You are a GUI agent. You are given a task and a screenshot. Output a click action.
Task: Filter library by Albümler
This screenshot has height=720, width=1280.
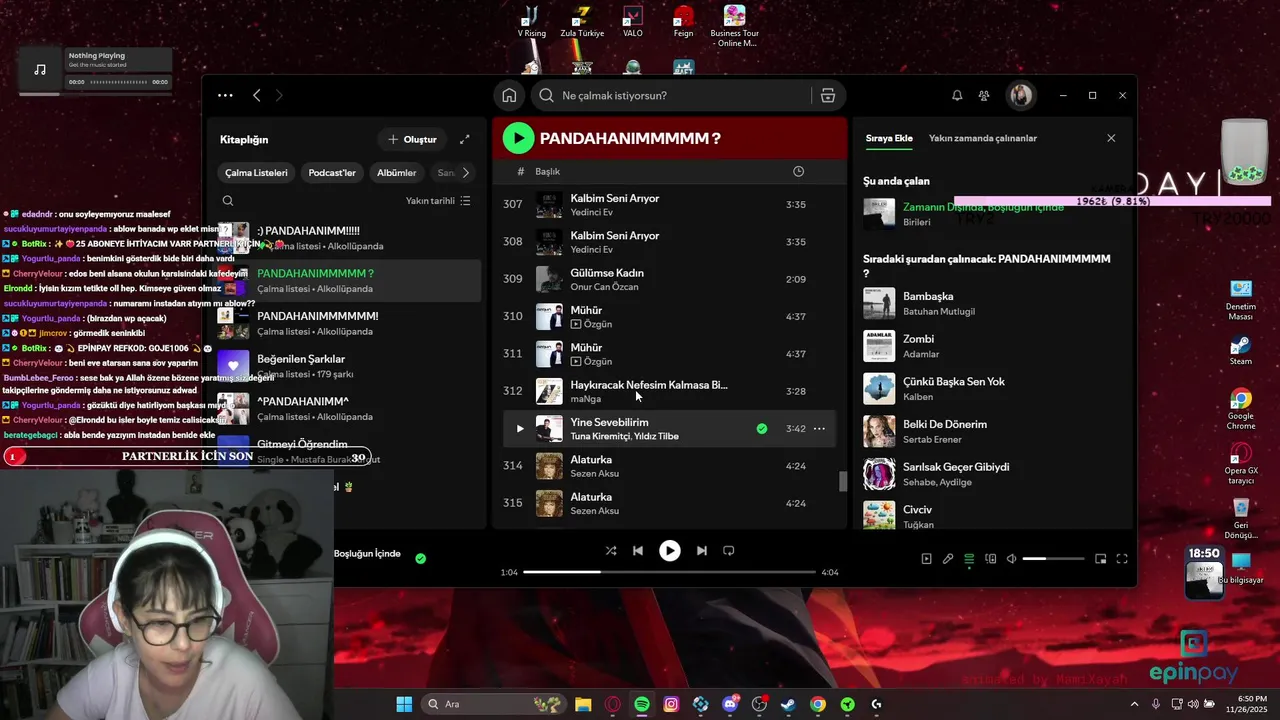(x=396, y=173)
